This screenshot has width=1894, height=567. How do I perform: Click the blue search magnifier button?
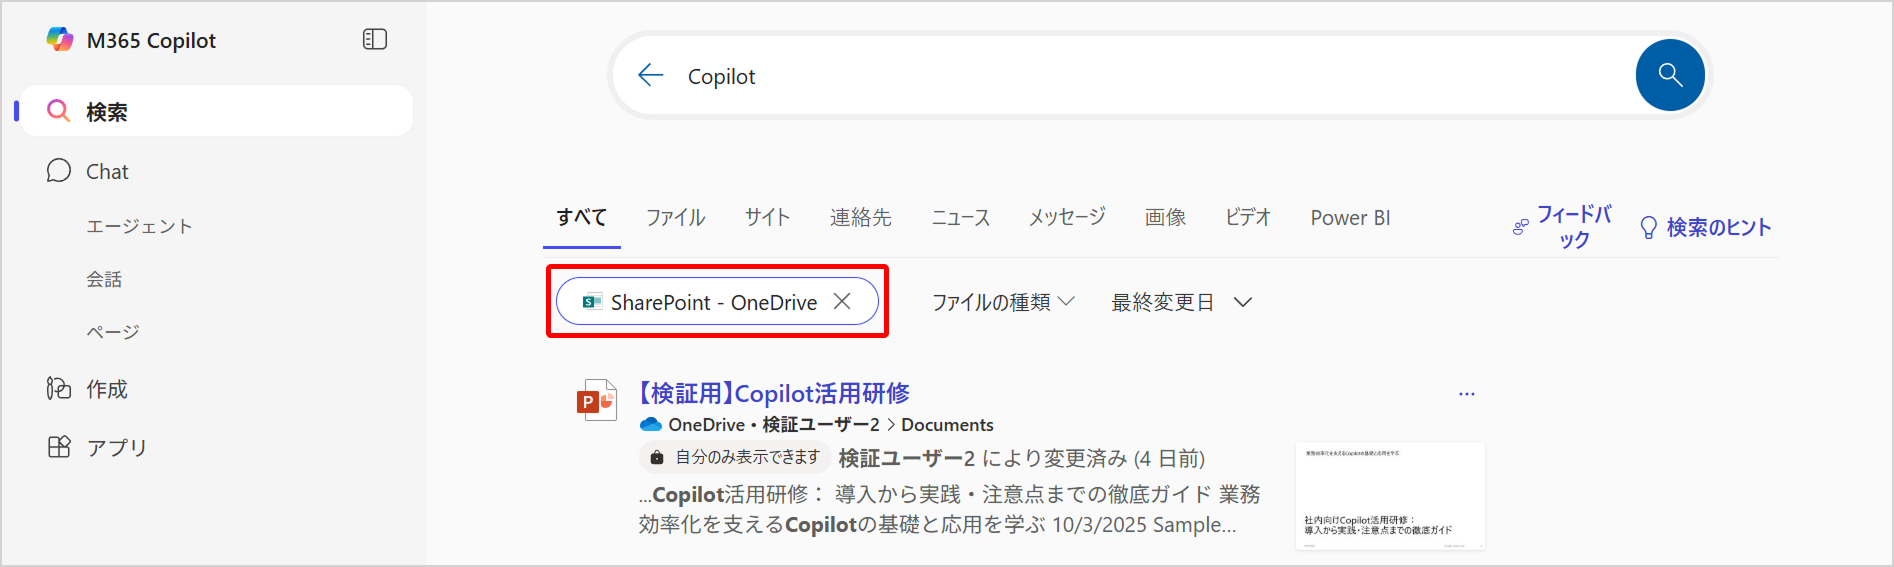pos(1669,75)
